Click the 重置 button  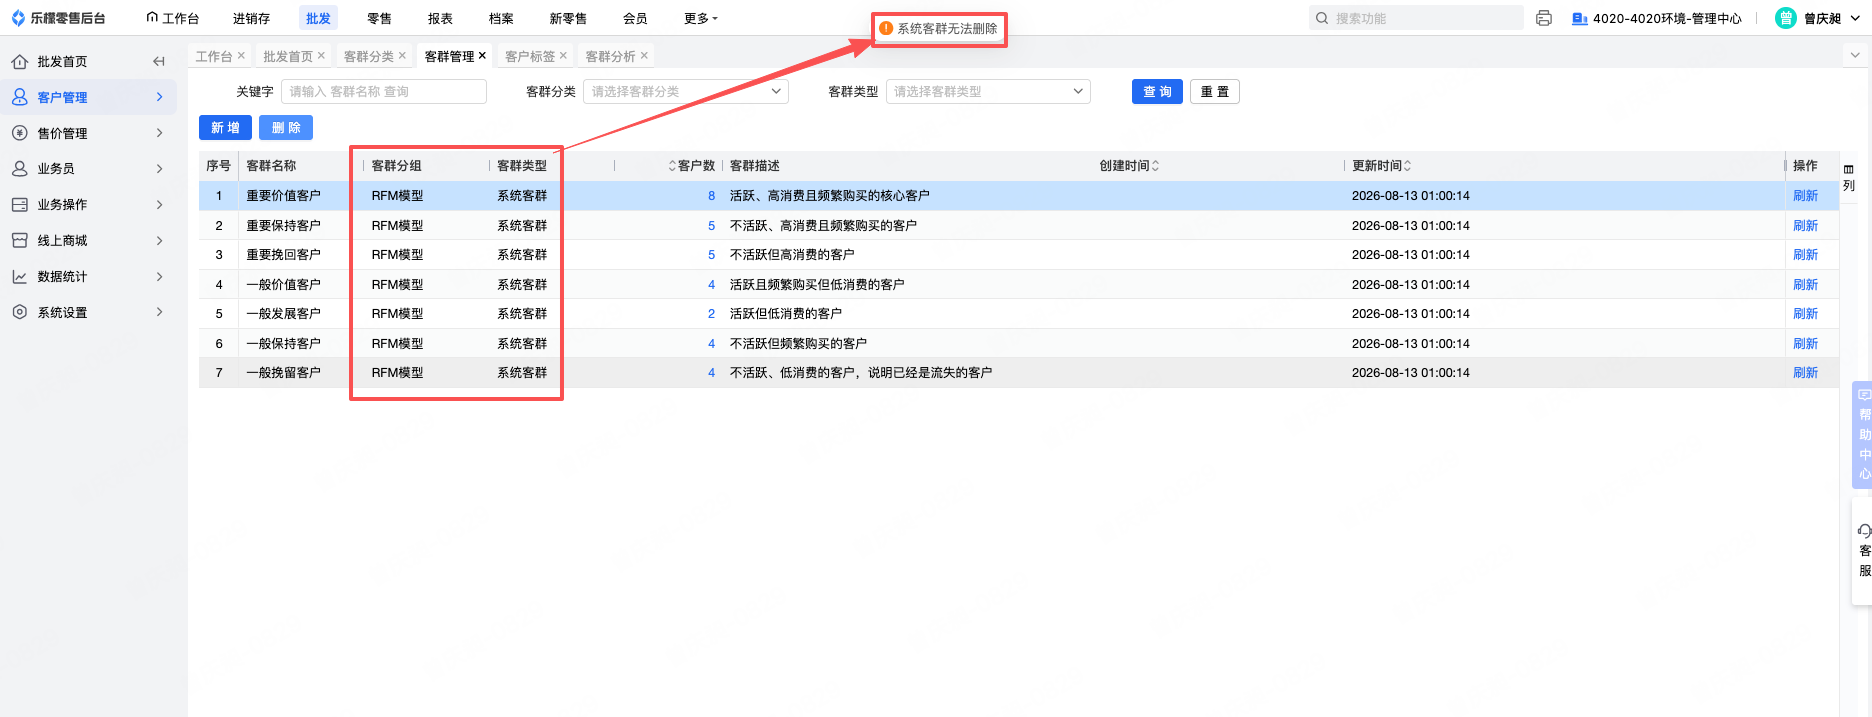click(x=1215, y=92)
